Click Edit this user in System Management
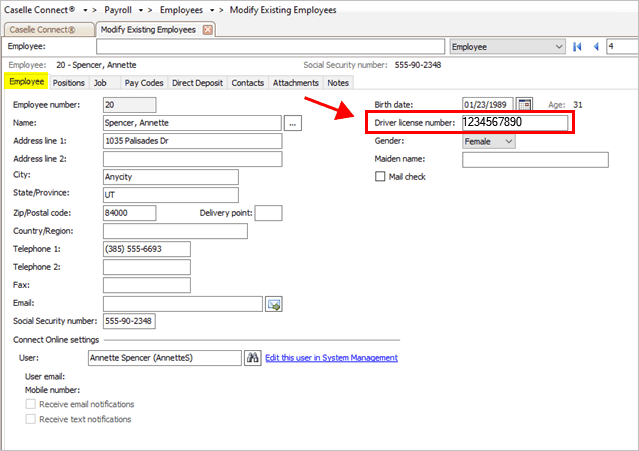639x451 pixels. (331, 358)
